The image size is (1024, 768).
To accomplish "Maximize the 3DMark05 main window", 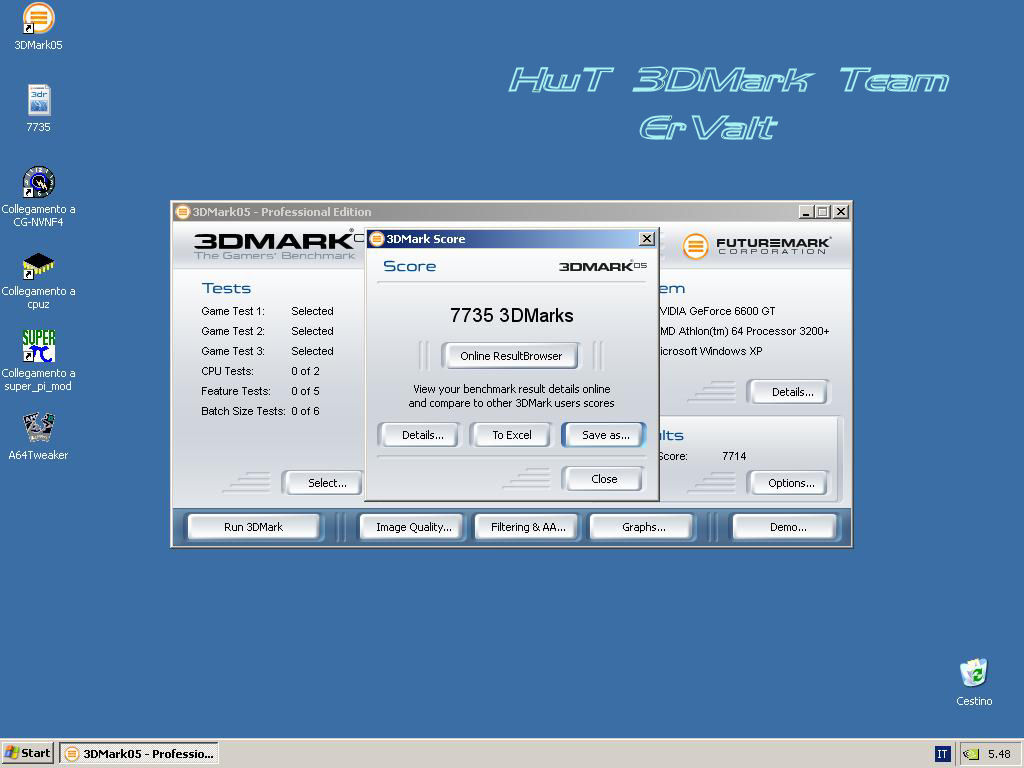I will 823,212.
